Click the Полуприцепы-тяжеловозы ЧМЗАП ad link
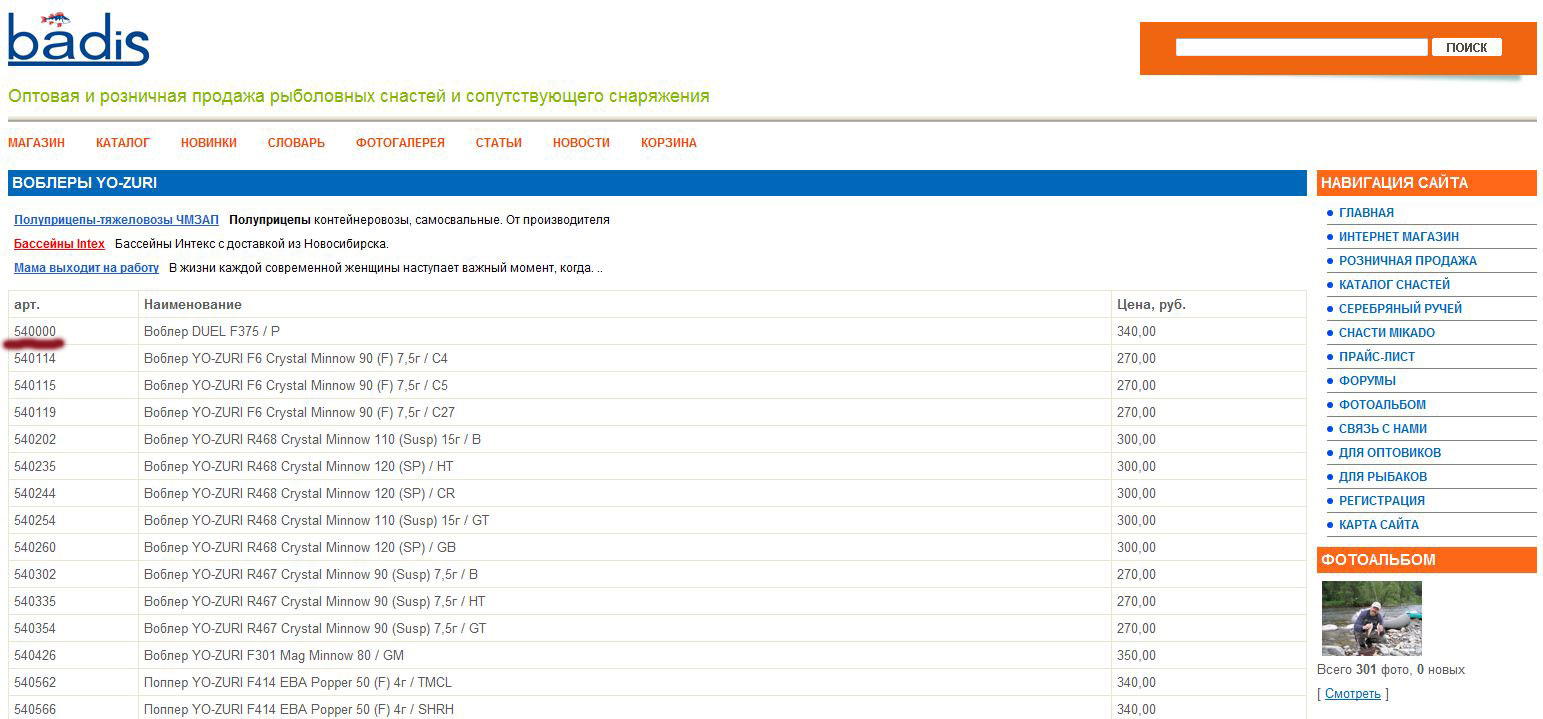 tap(116, 220)
